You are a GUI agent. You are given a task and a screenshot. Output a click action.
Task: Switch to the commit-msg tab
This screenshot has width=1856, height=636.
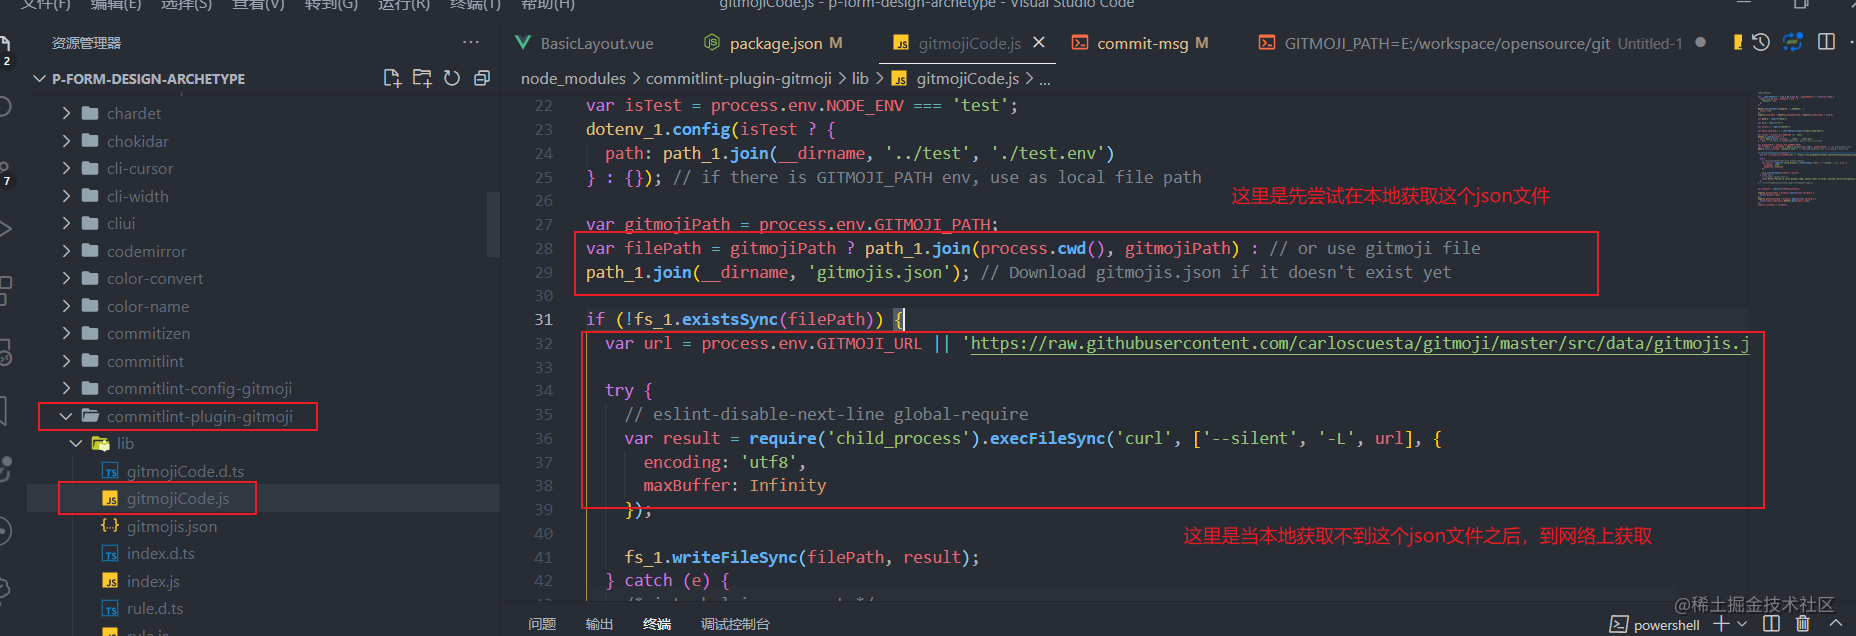1140,43
